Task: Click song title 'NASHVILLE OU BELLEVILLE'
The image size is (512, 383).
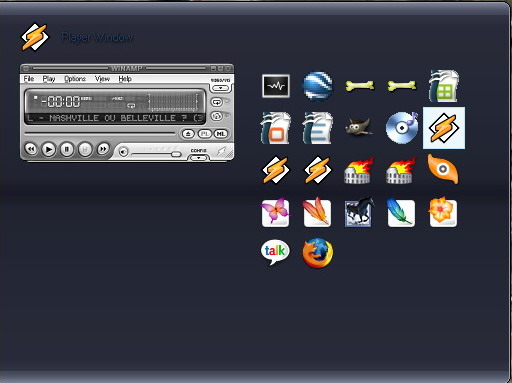Action: click(115, 118)
